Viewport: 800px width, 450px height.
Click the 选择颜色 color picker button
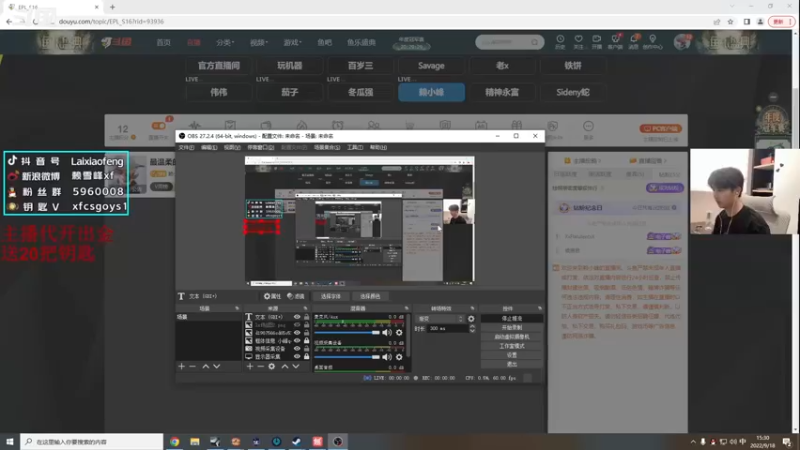tap(370, 296)
